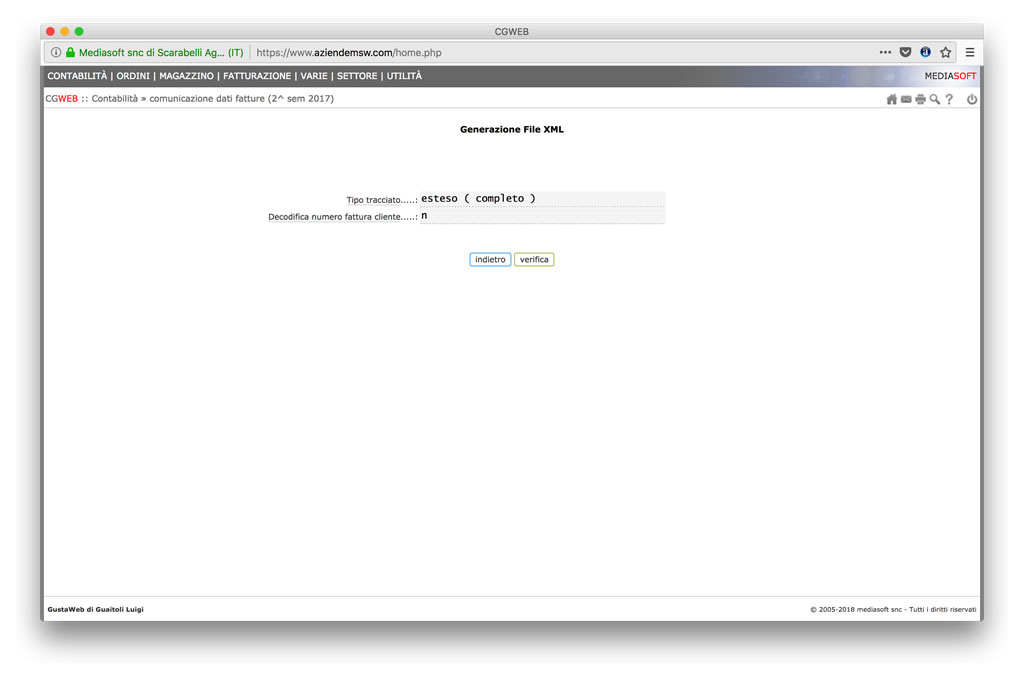Viewport: 1024px width, 678px height.
Task: Open the ORDINI menu
Action: pos(133,76)
